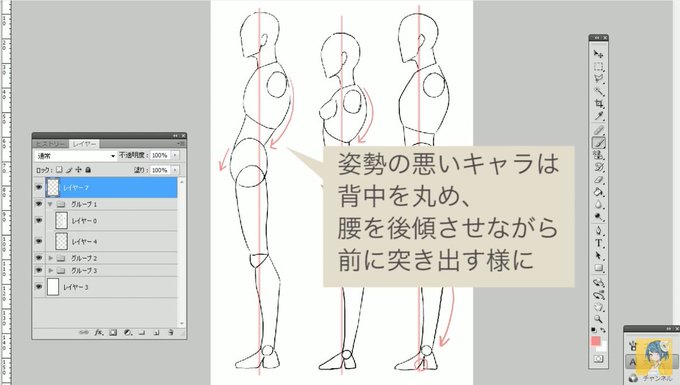Open the 塗り fill slider arrow
The image size is (680, 385).
[175, 170]
